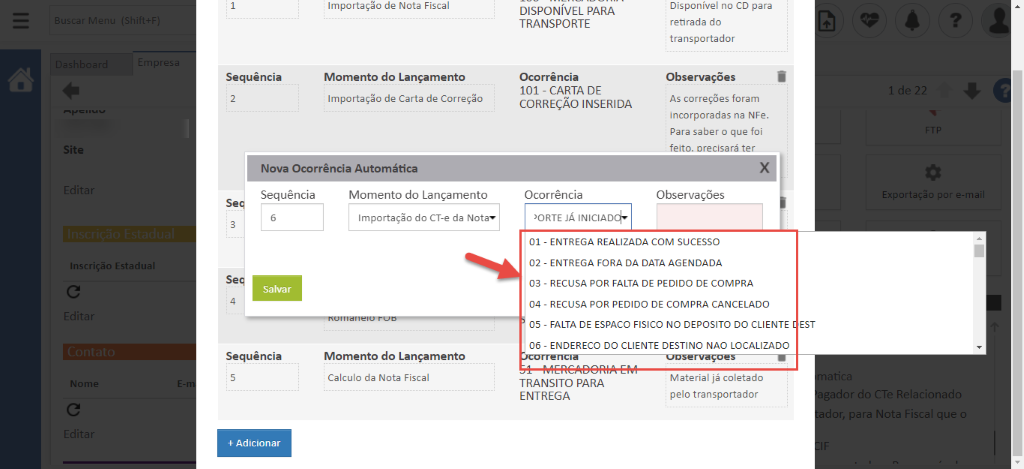The width and height of the screenshot is (1024, 469).
Task: Open the hamburger main menu
Action: 21,21
